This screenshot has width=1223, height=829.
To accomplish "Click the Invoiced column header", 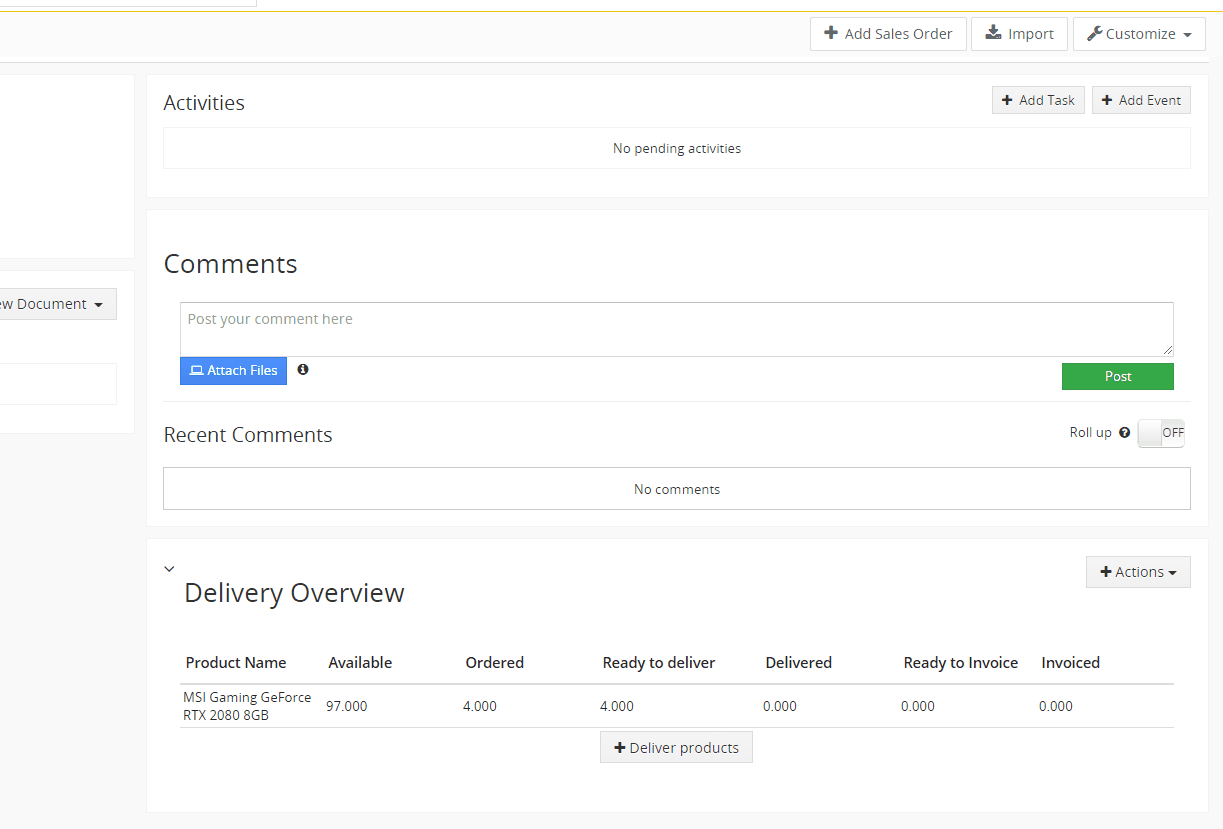I will [1070, 663].
